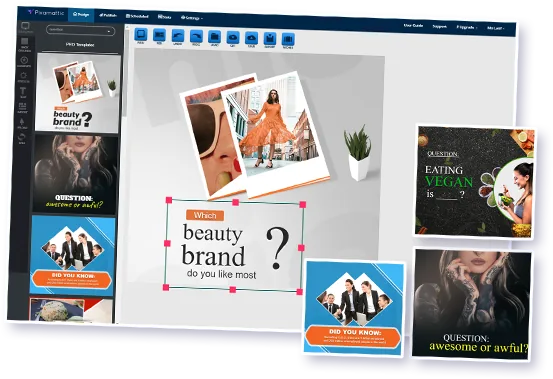The width and height of the screenshot is (553, 379).
Task: Select the Text tool T icon
Action: (23, 92)
